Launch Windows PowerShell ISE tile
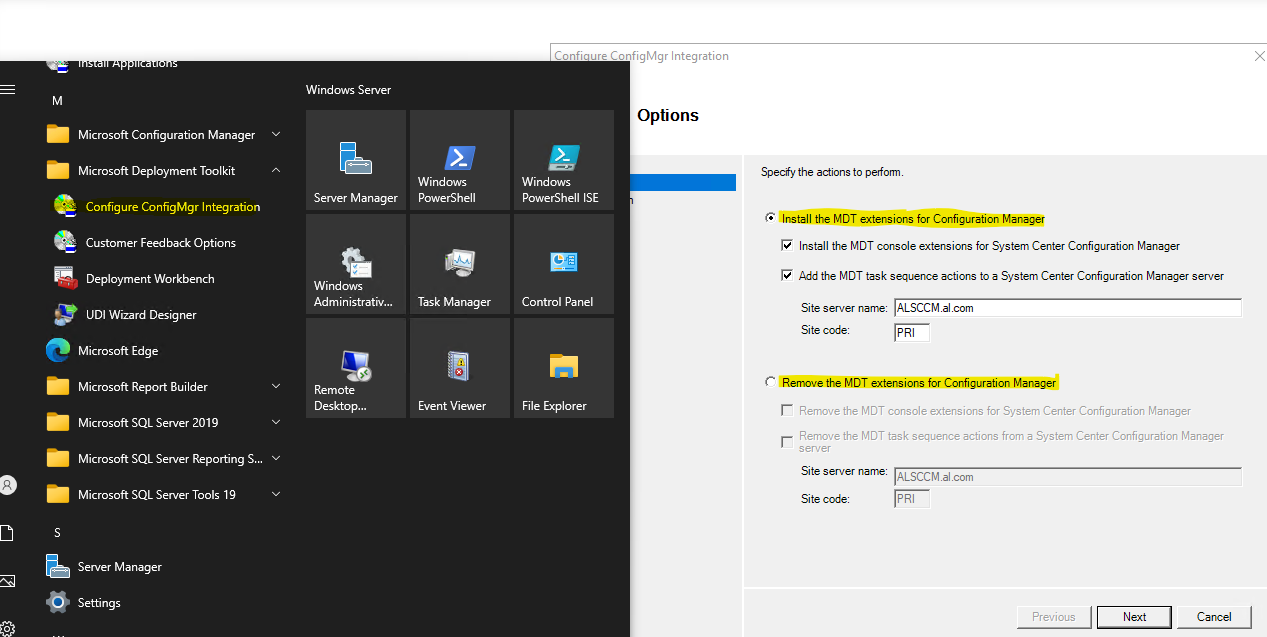The image size is (1267, 637). coord(564,160)
